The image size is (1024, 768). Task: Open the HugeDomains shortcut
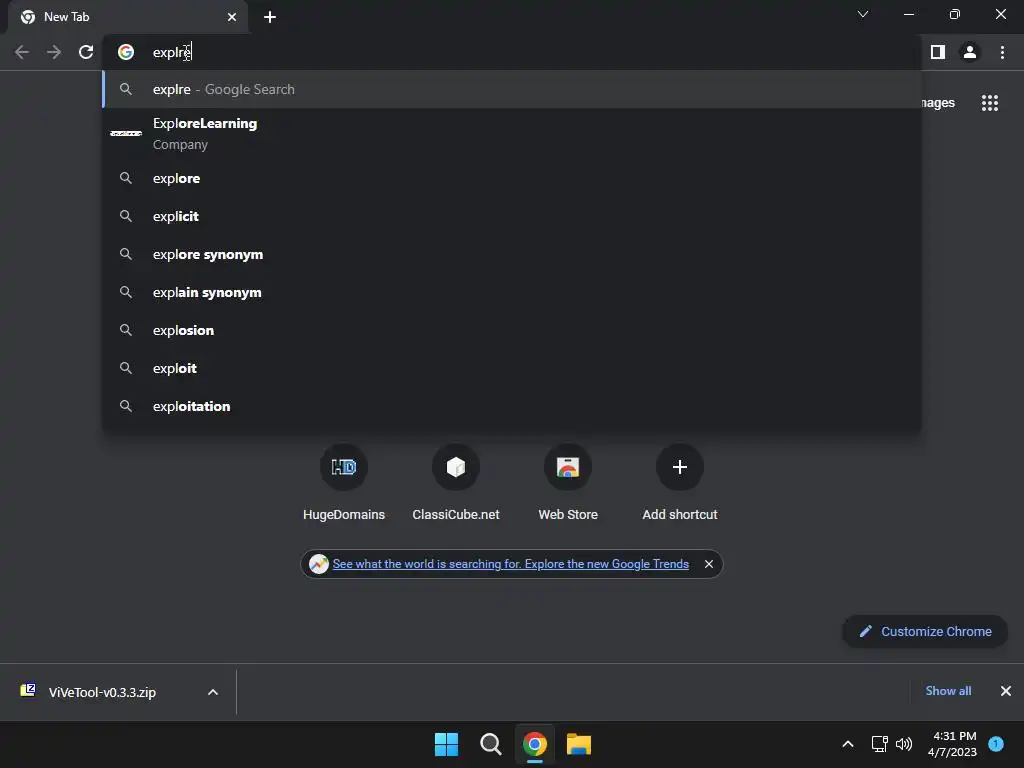(x=344, y=482)
